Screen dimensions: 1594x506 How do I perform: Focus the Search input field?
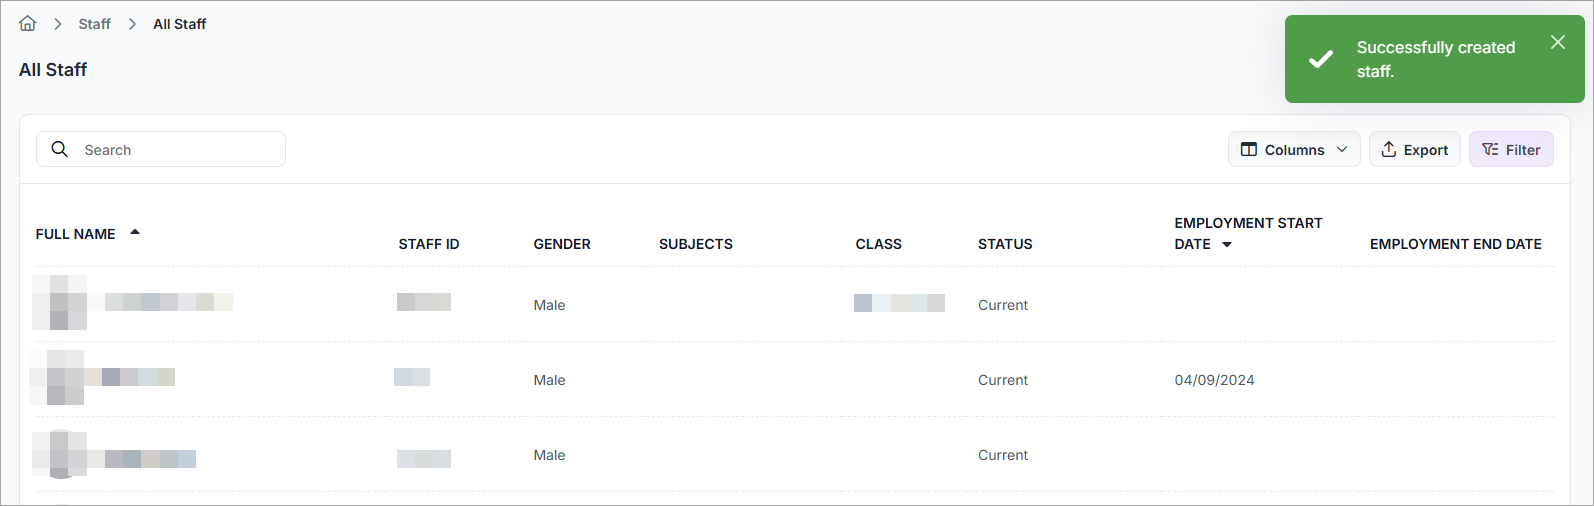[161, 149]
